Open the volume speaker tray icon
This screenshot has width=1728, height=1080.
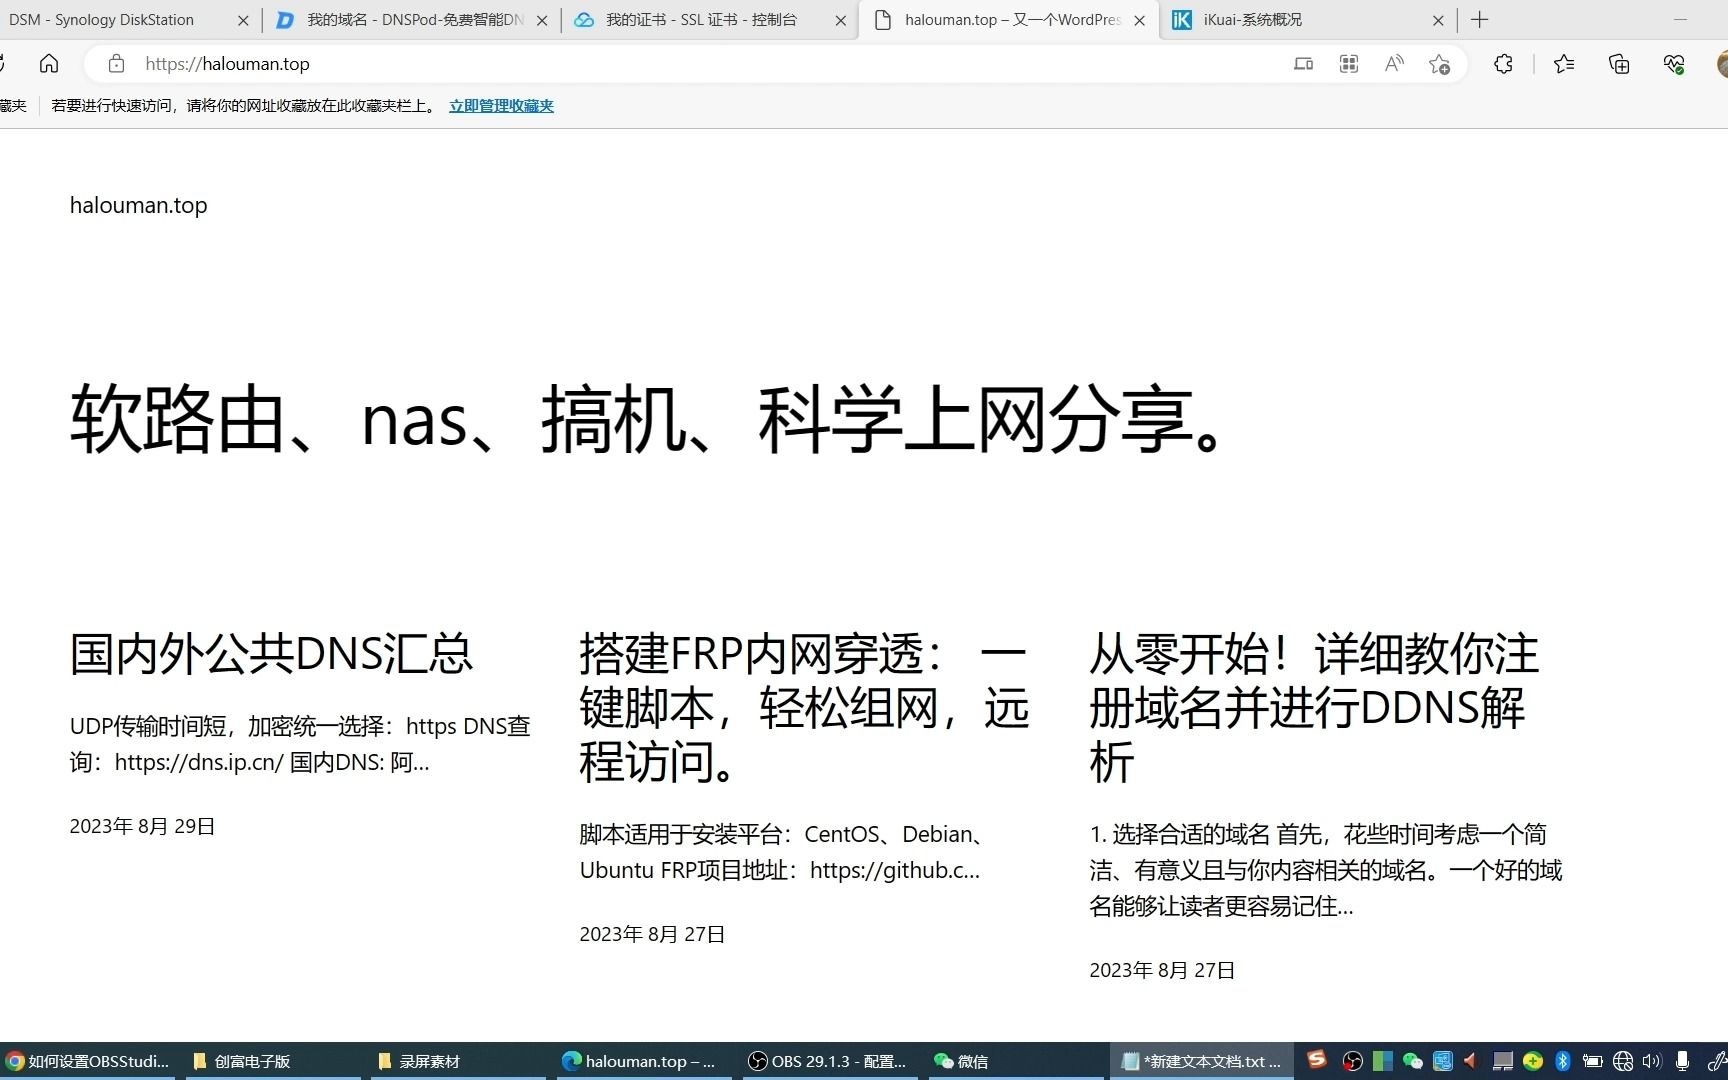coord(1651,1061)
